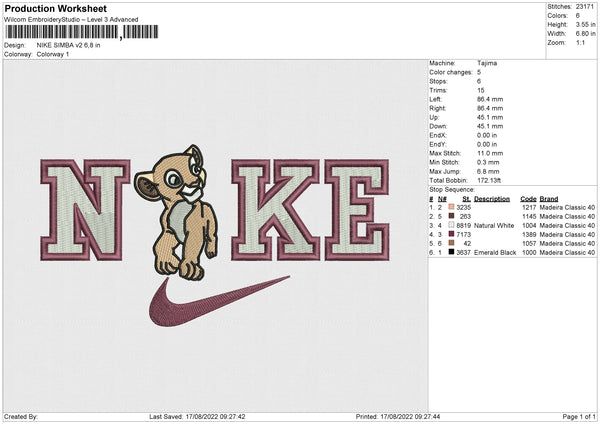Click the Total Bobbin value '172.13ft'
The height and width of the screenshot is (424, 600).
489,180
